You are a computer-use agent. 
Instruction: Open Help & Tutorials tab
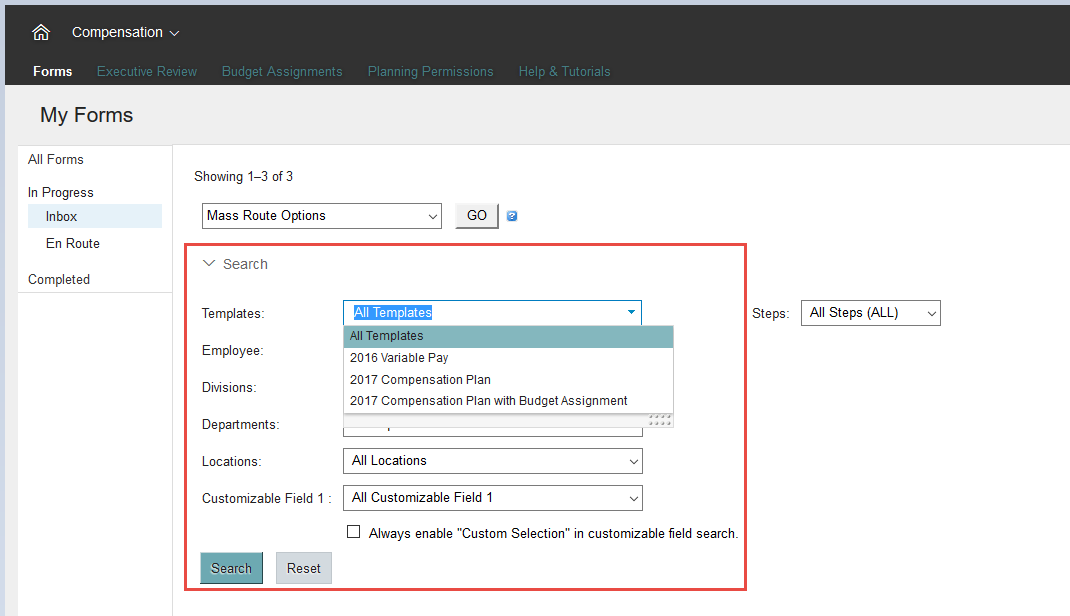coord(564,72)
